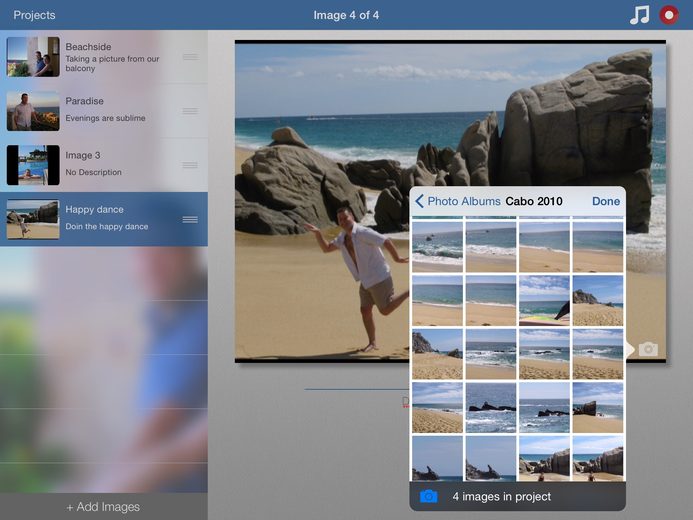Pick bottom-row third photo of beach boulders
The height and width of the screenshot is (520, 693).
544,459
